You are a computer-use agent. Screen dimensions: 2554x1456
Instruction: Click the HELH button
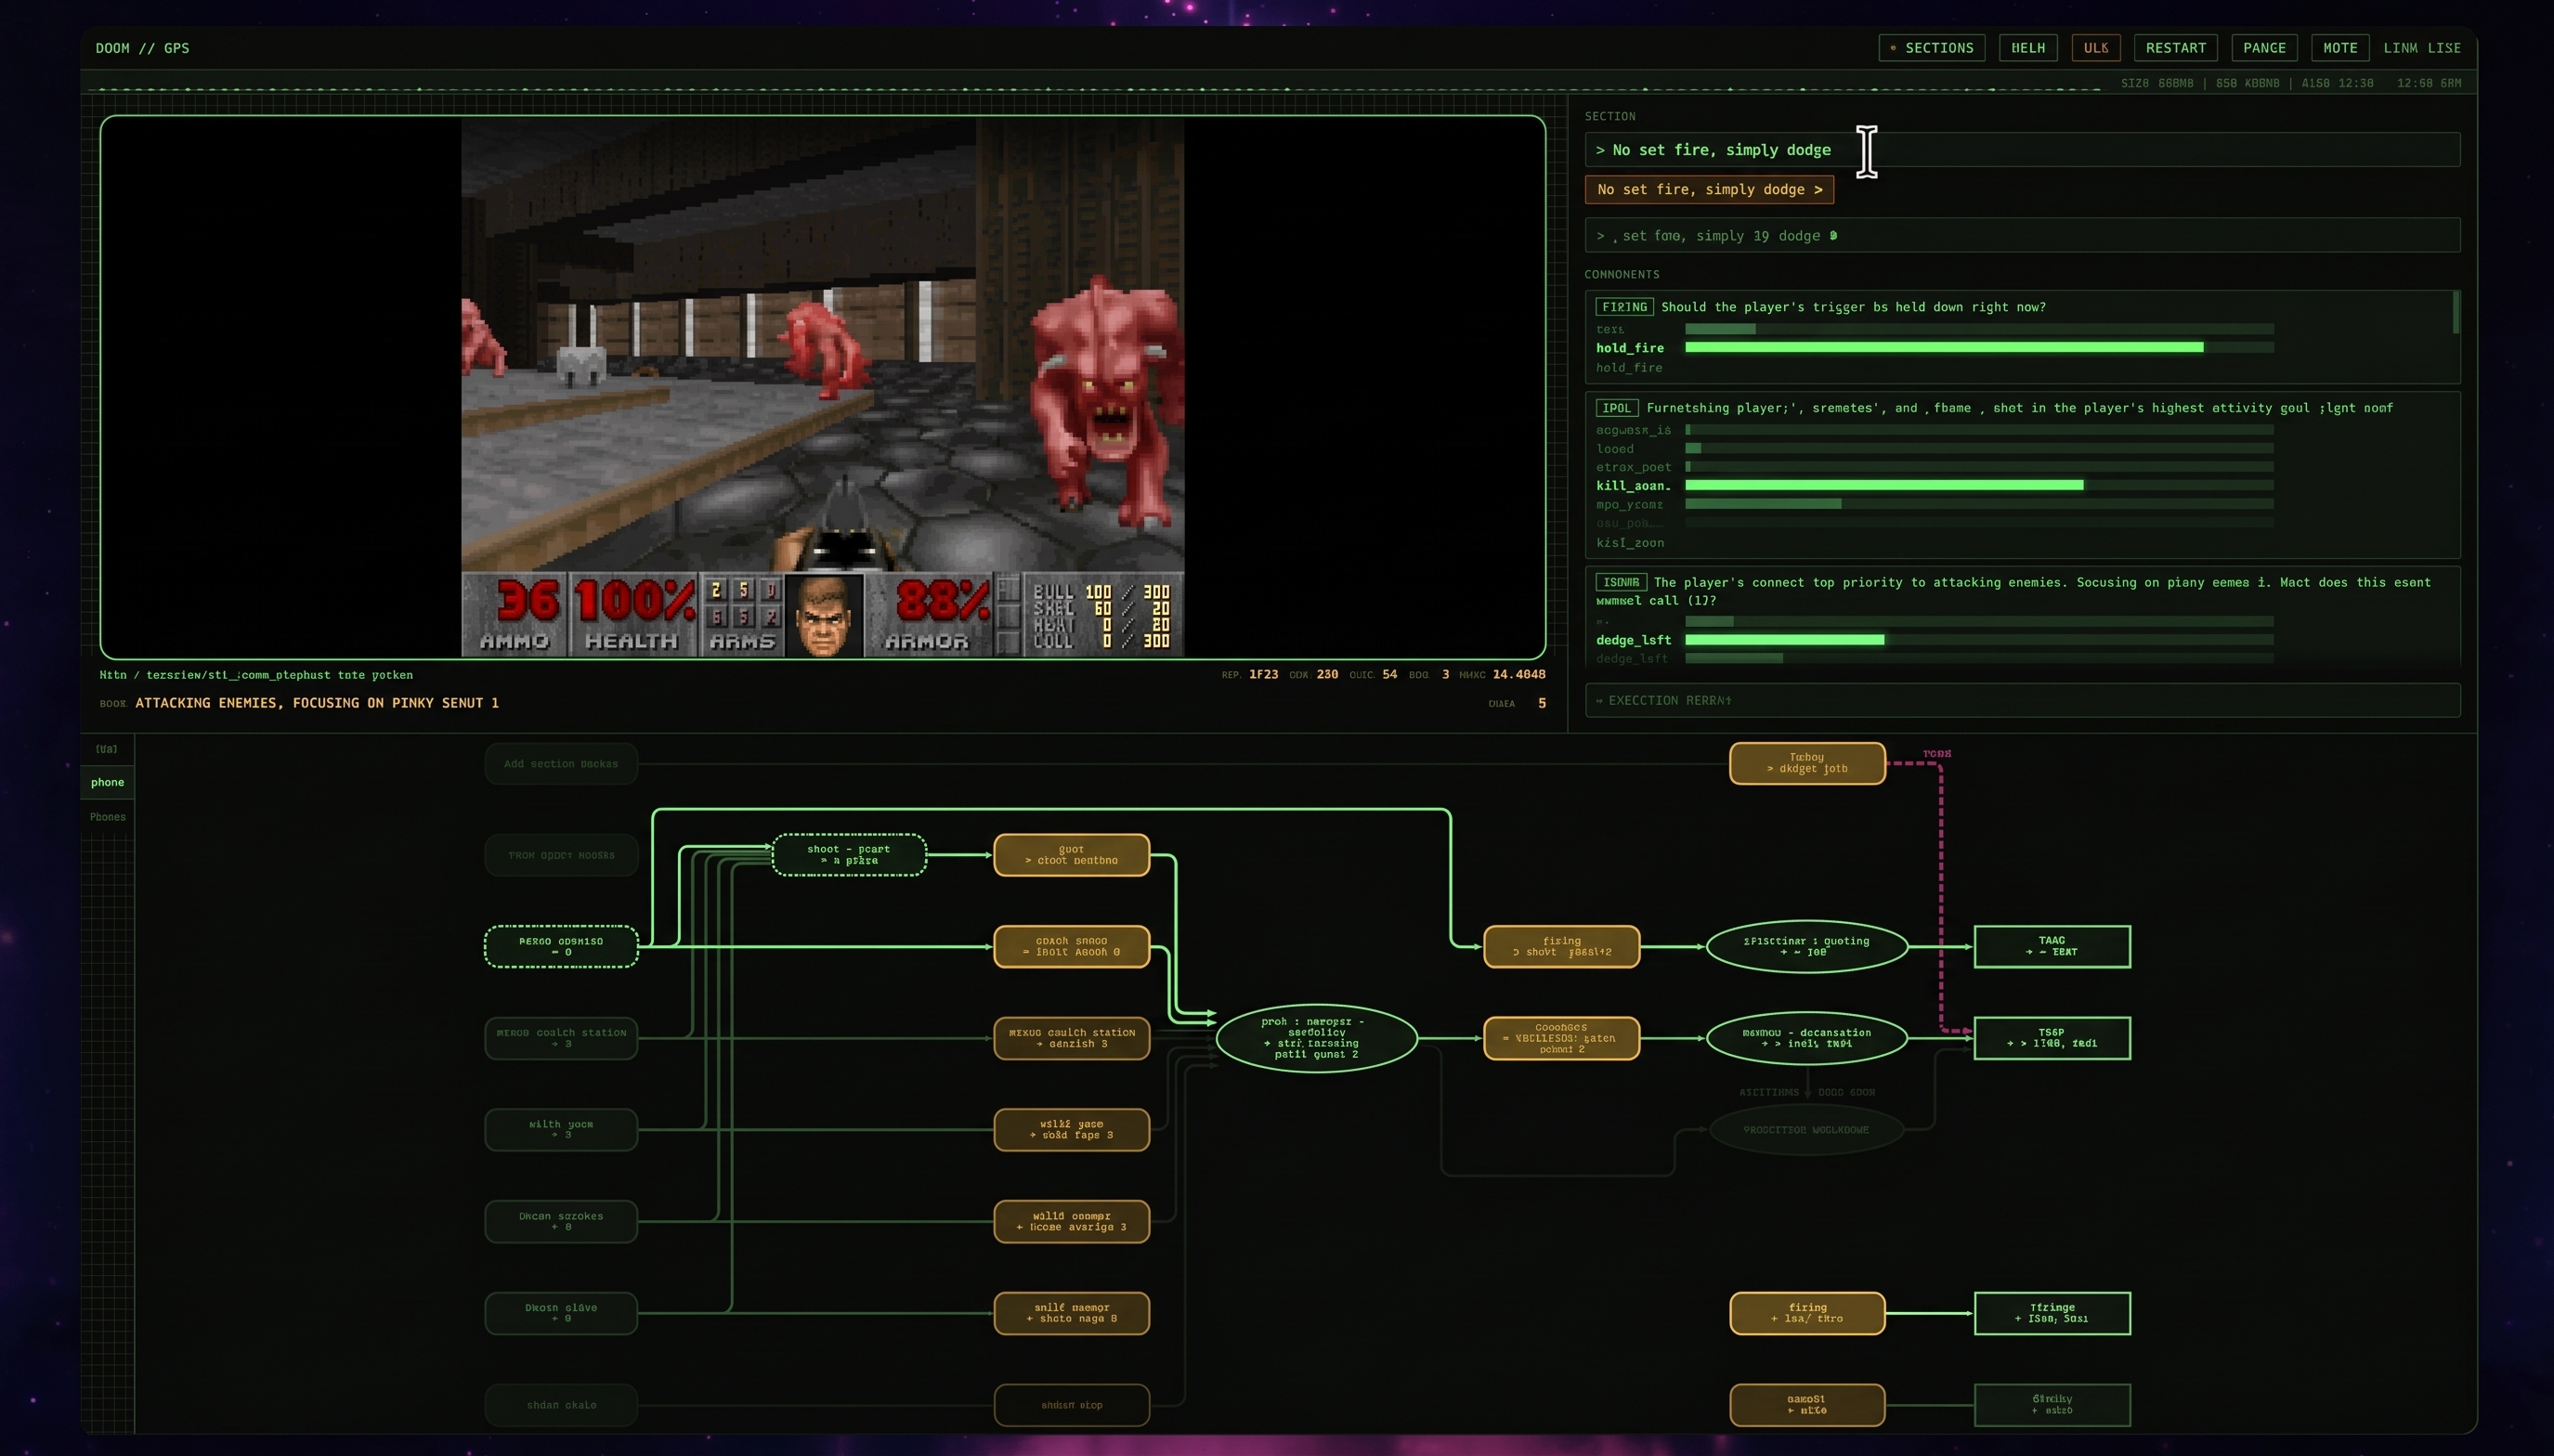2027,48
